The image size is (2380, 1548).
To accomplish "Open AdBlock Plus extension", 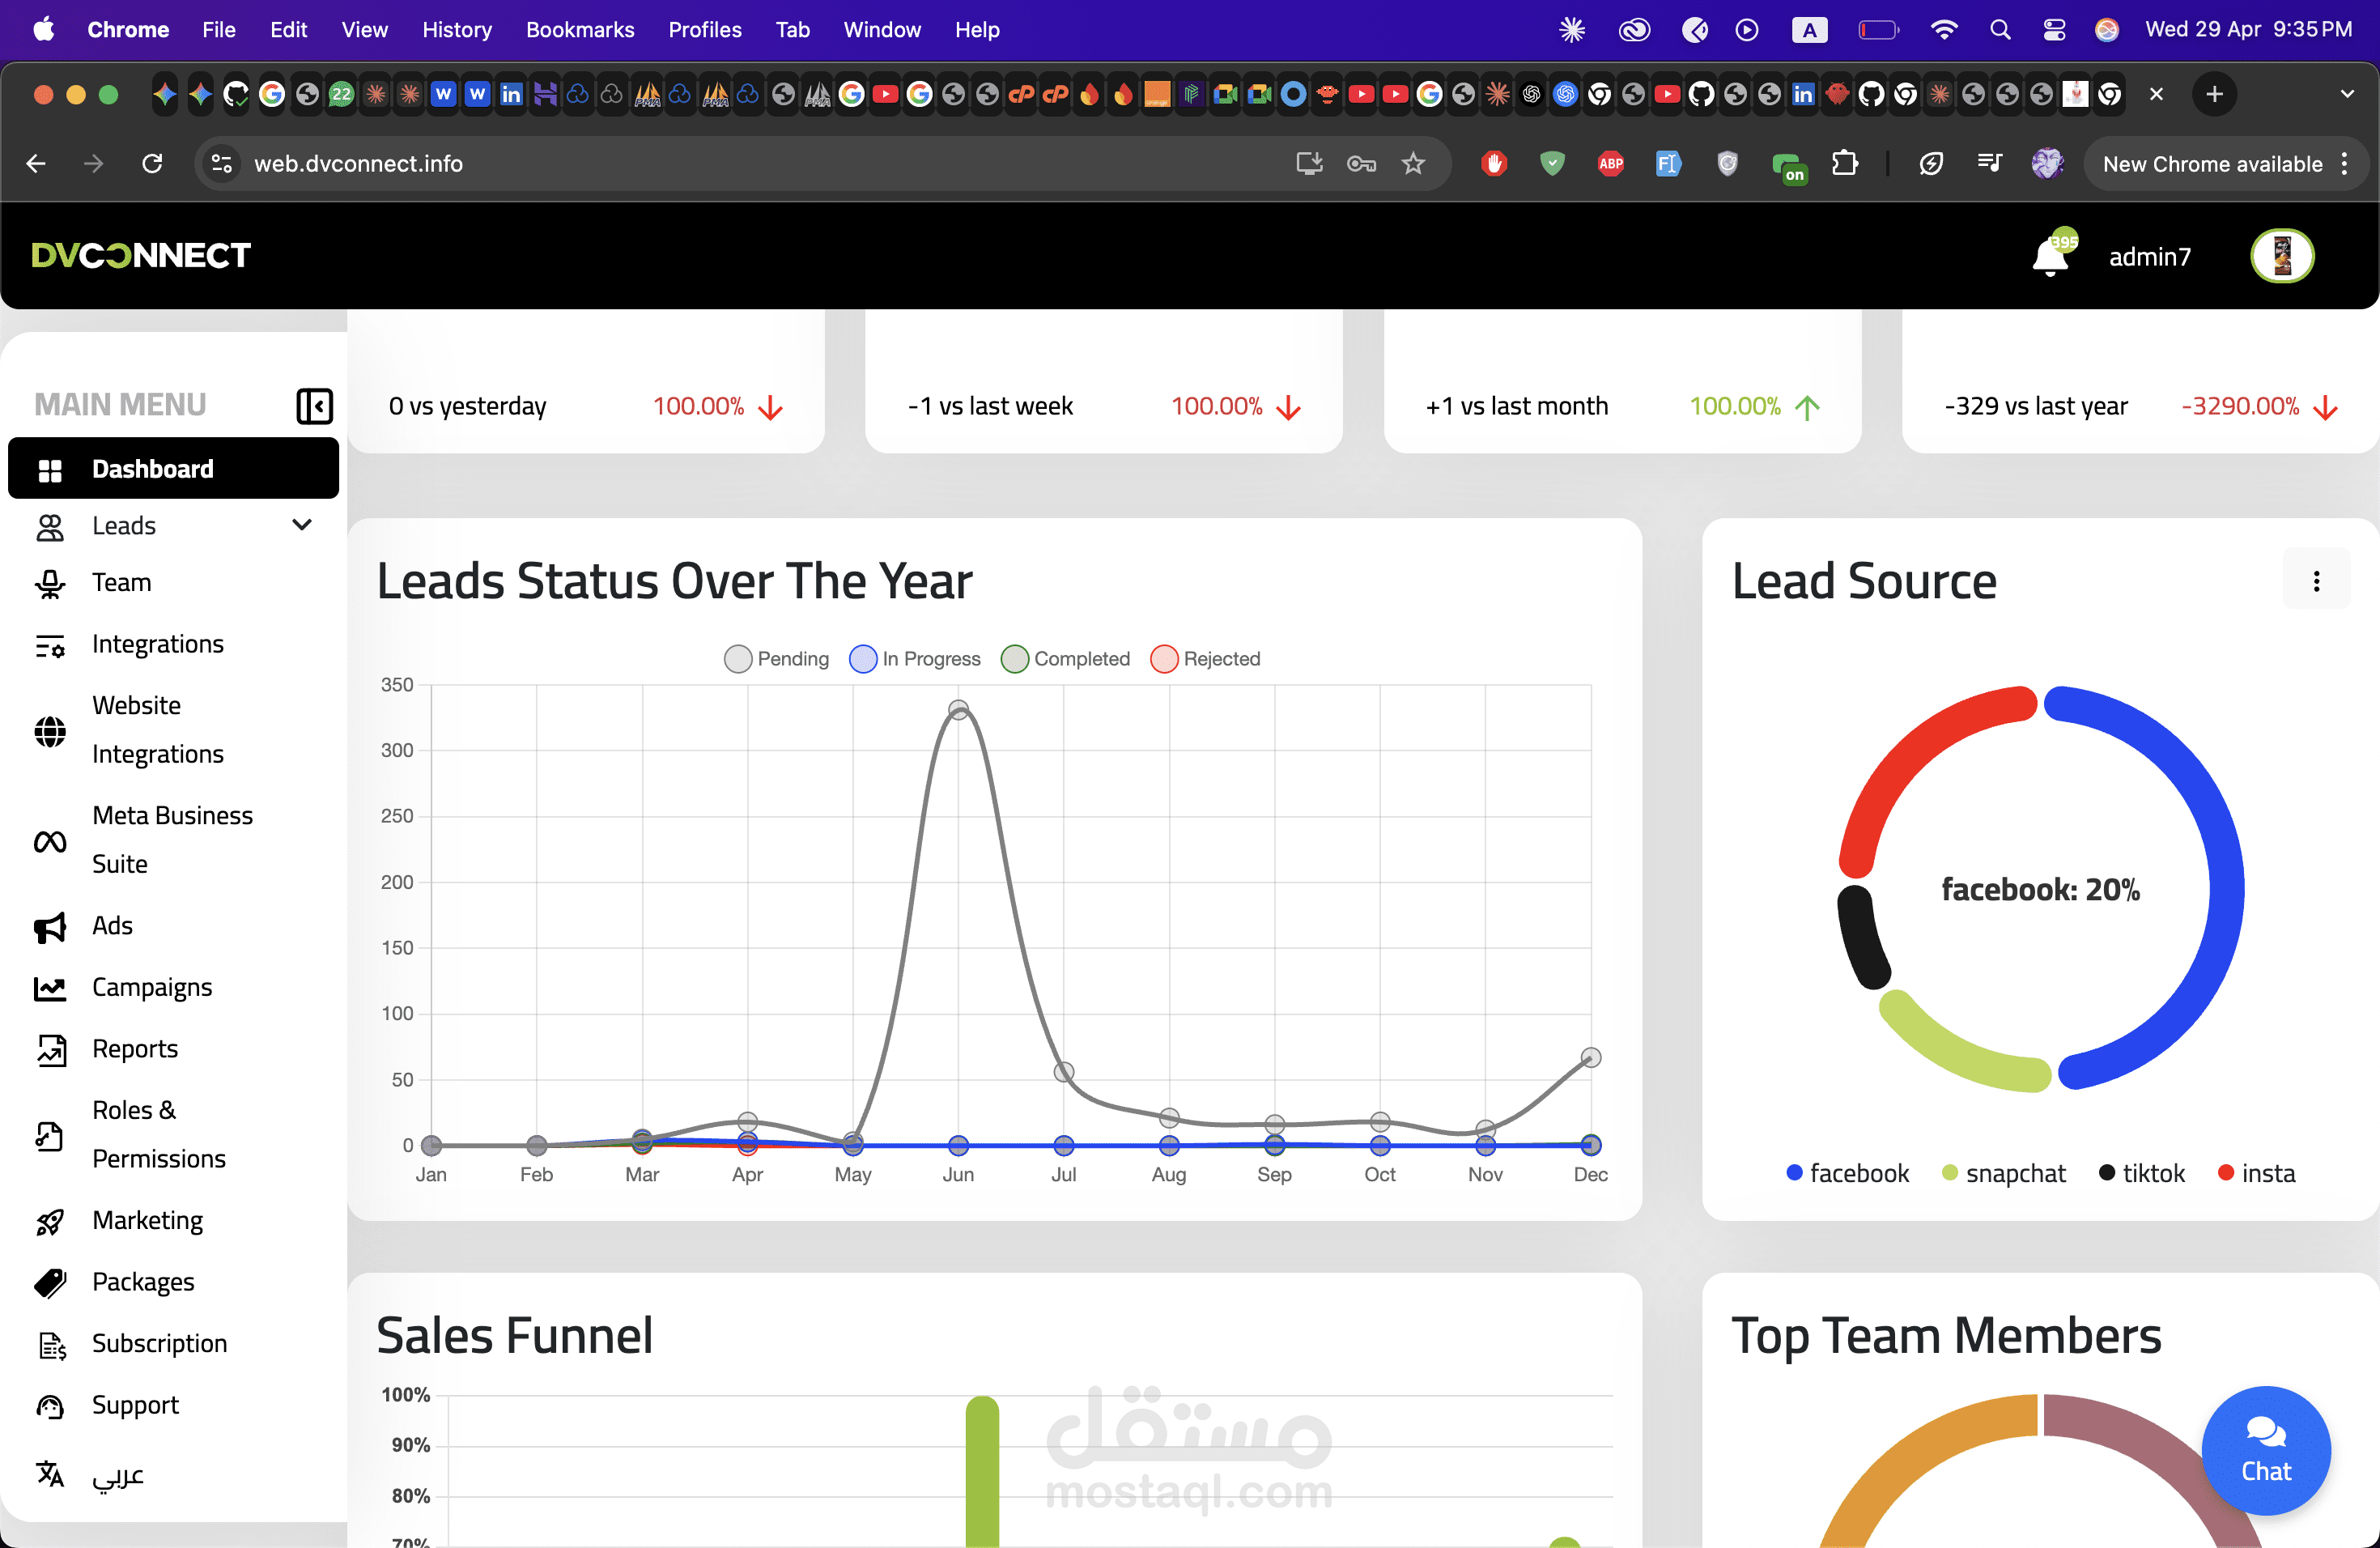I will click(x=1610, y=163).
